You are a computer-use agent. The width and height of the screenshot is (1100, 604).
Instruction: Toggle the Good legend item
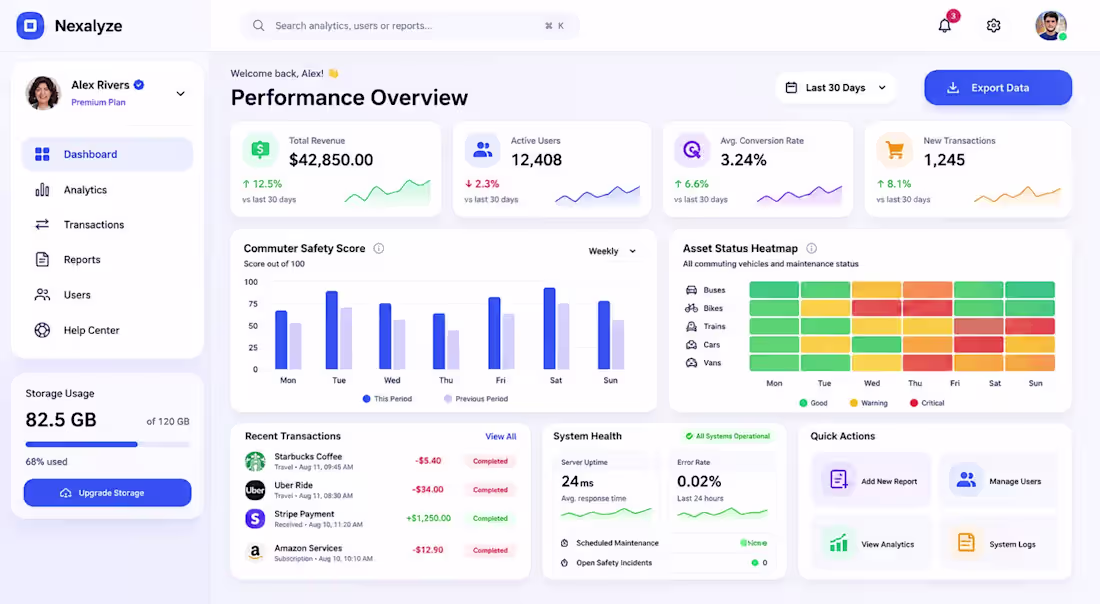coord(814,403)
